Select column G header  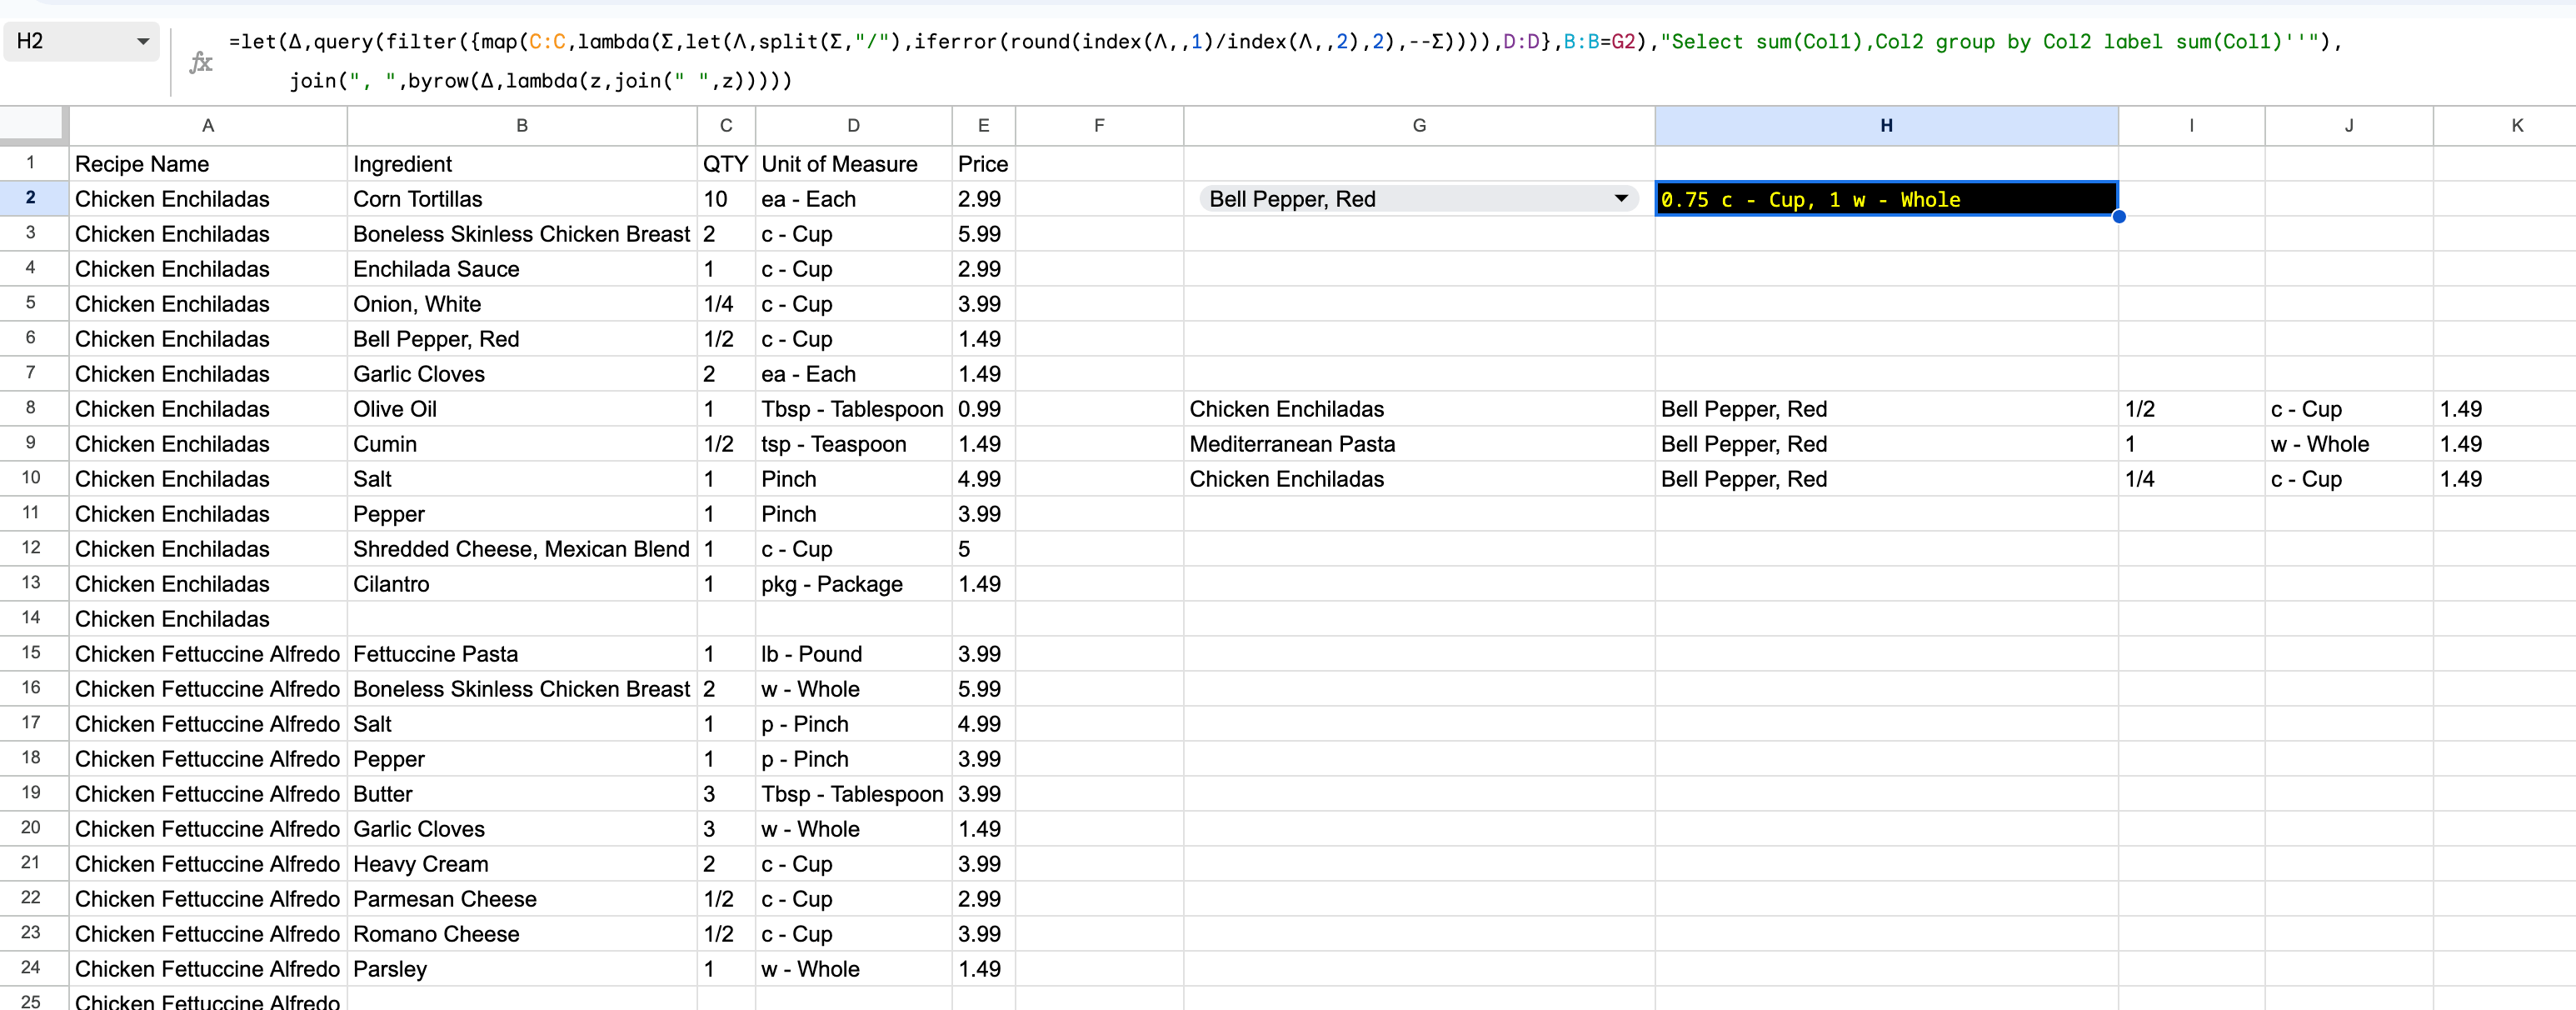1418,126
